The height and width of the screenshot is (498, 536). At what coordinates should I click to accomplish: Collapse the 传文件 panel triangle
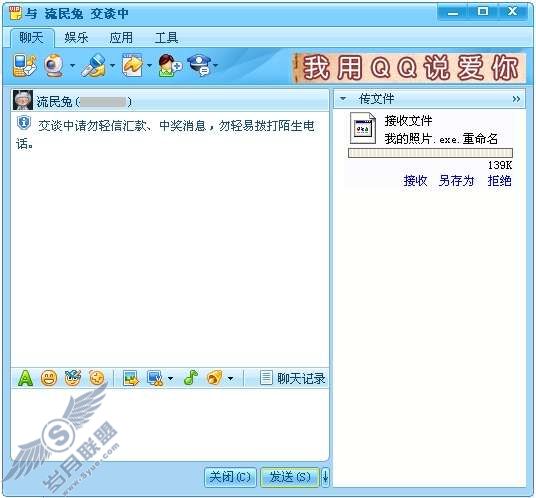pos(343,99)
